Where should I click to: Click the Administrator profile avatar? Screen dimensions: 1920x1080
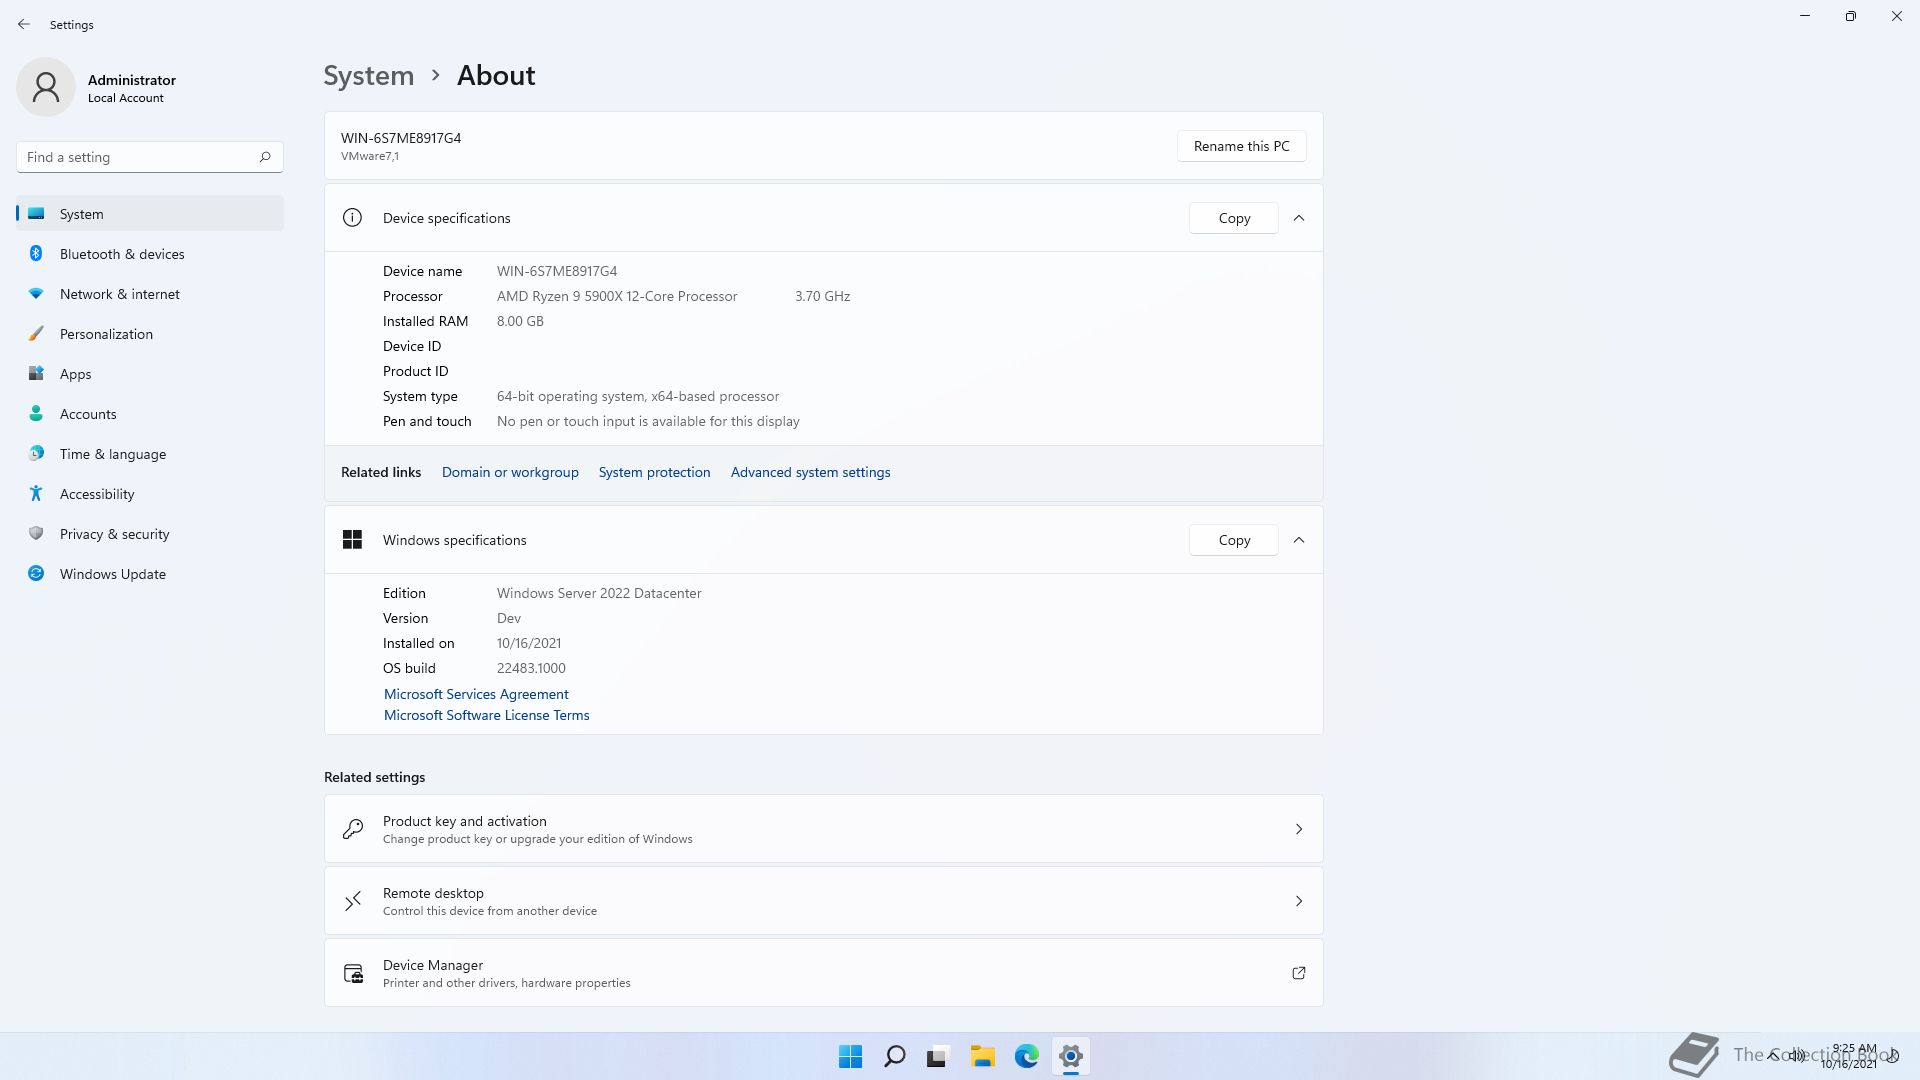pos(46,87)
